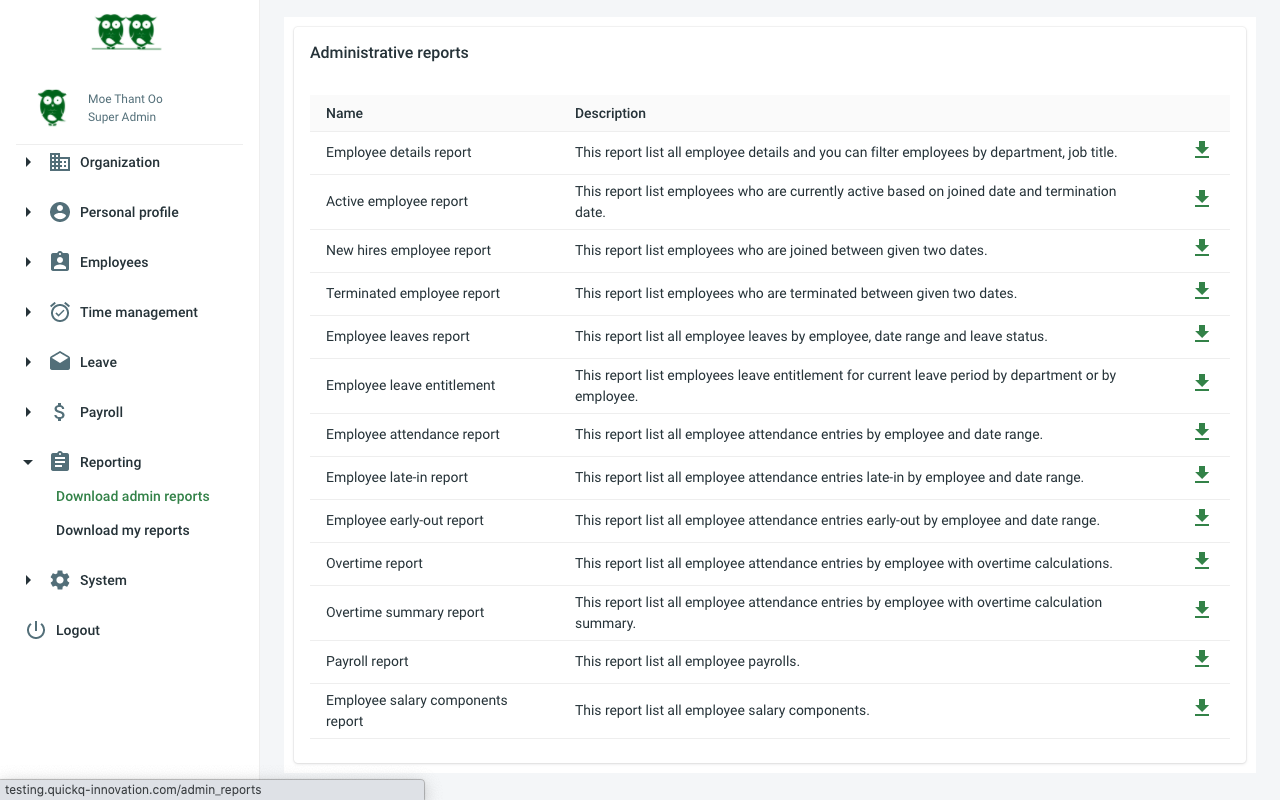Go to Download my reports
Viewport: 1280px width, 800px height.
[x=123, y=530]
